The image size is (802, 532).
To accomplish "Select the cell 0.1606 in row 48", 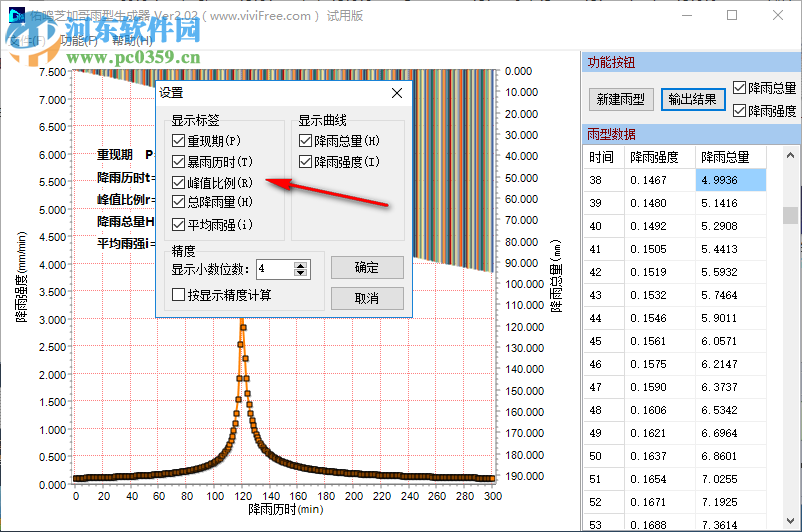I will click(x=659, y=410).
